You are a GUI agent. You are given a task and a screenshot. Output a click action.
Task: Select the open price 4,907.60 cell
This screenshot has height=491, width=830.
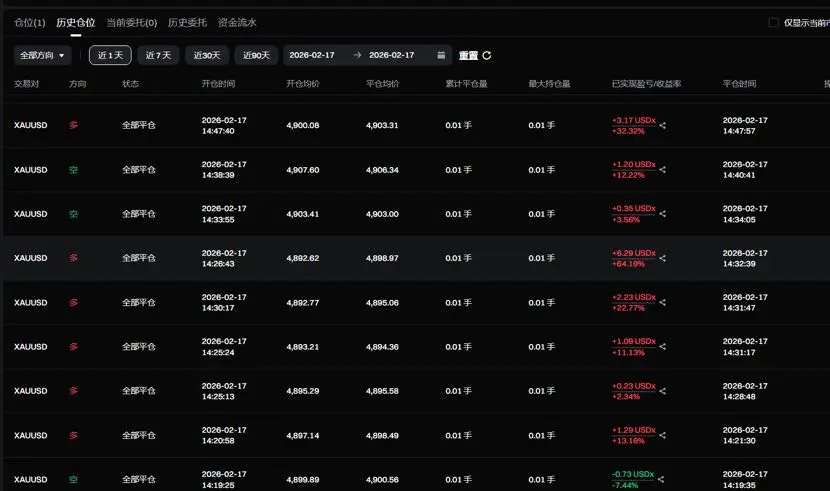(303, 170)
